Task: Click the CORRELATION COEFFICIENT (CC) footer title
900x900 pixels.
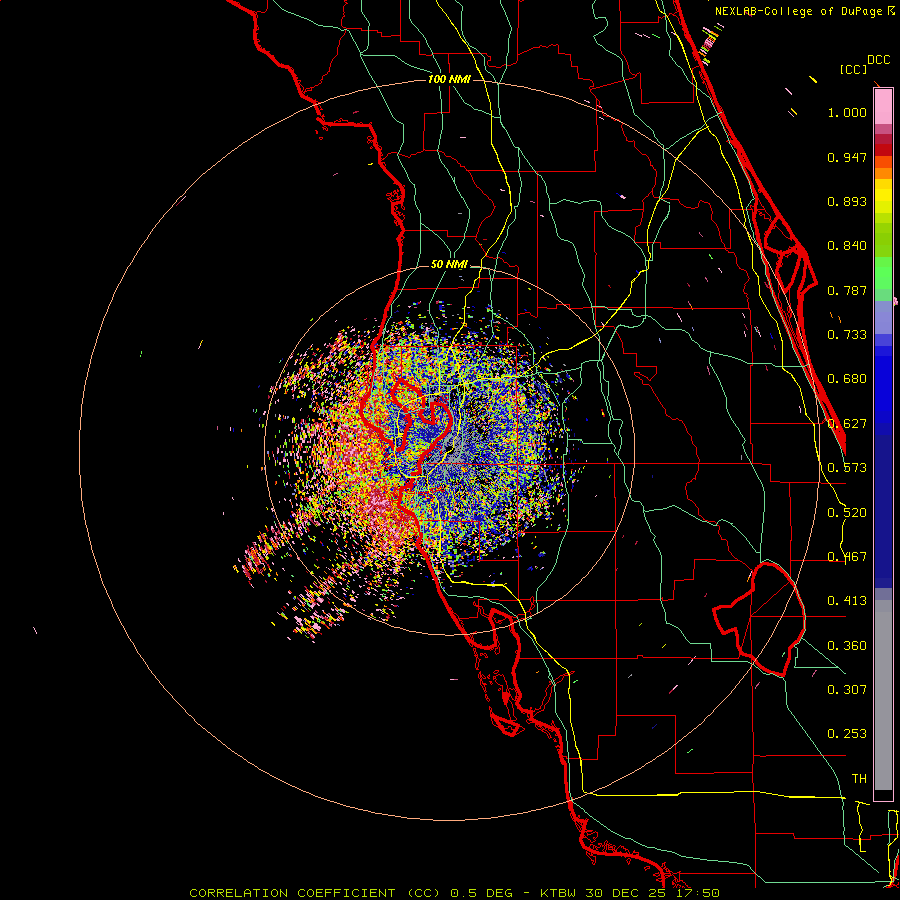Action: pos(315,893)
